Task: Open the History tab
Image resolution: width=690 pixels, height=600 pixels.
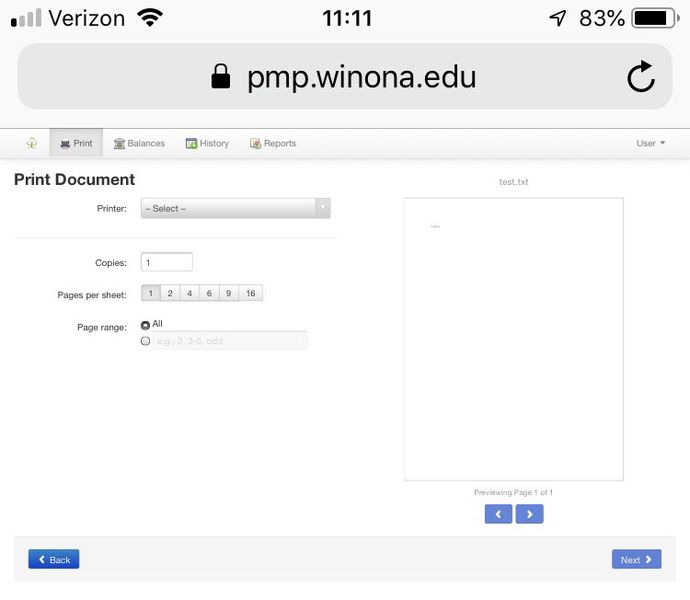Action: (207, 143)
